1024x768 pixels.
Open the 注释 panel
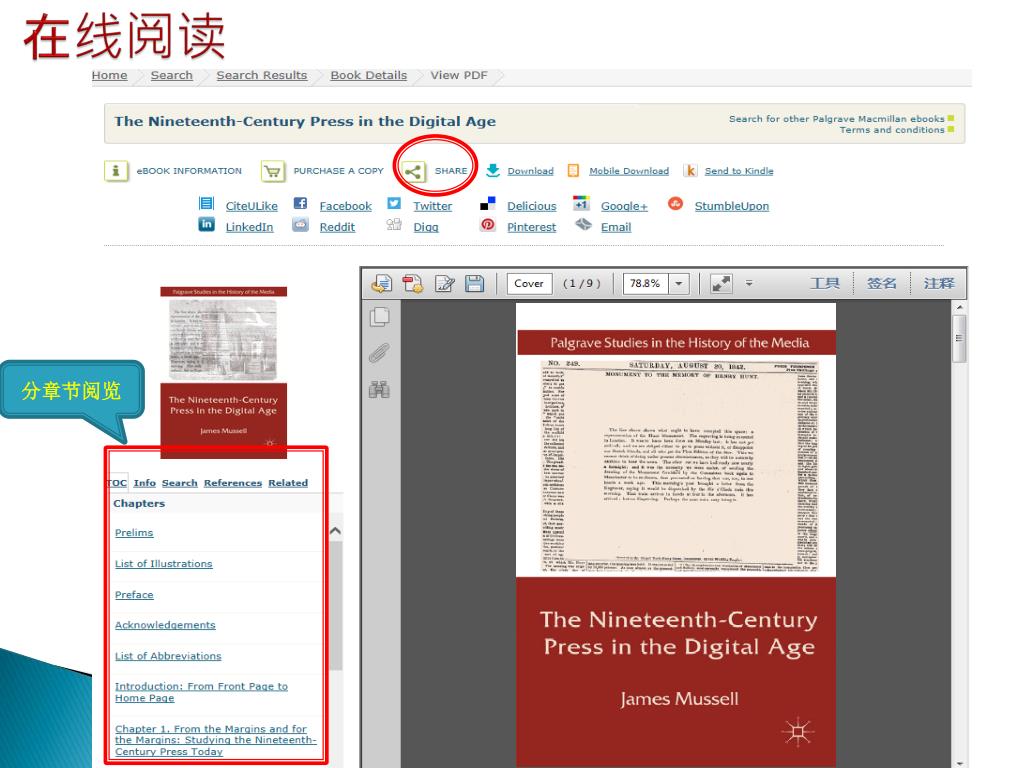point(939,283)
